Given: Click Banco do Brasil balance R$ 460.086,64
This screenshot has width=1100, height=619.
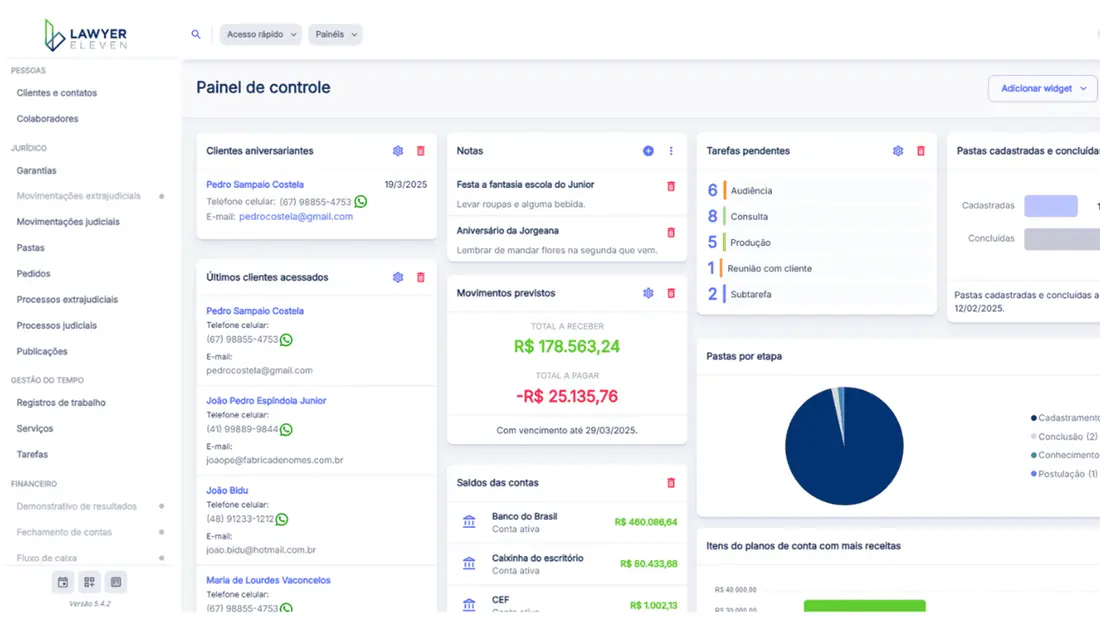Looking at the screenshot, I should coord(645,522).
